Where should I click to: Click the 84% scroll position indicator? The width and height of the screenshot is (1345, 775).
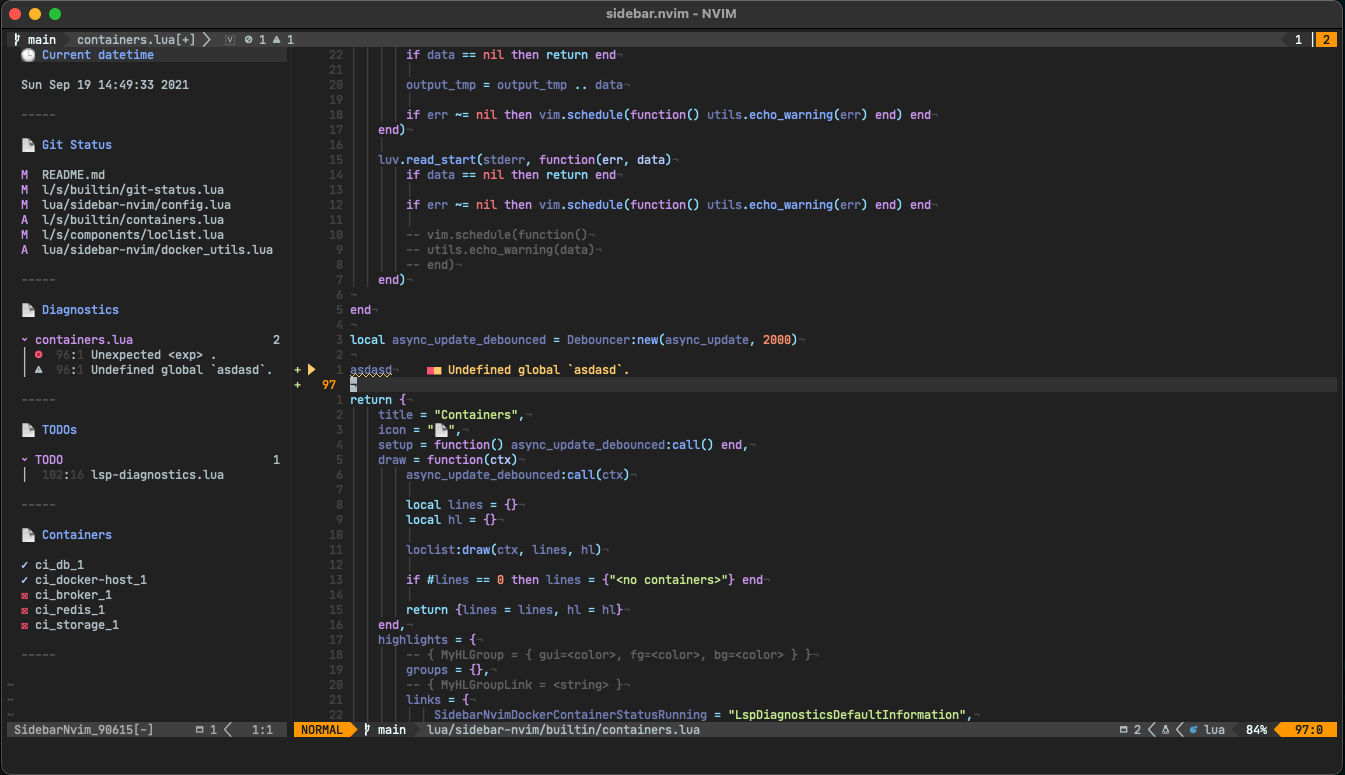click(x=1256, y=730)
